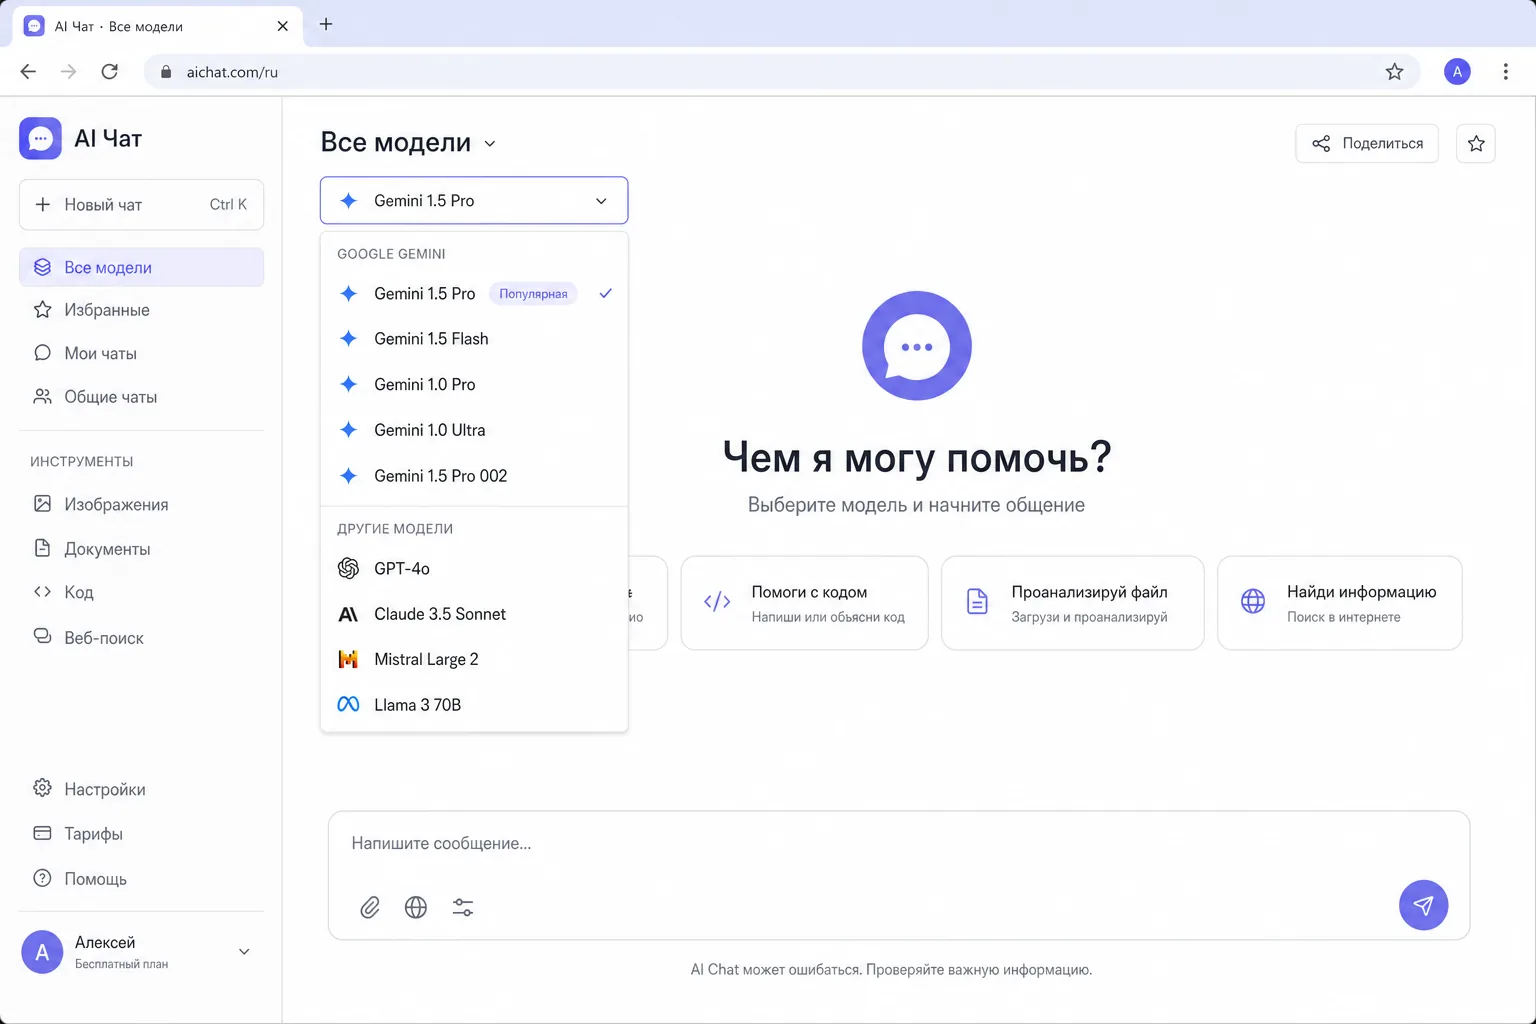Viewport: 1536px width, 1024px height.
Task: Switch to GPT-4o model
Action: pyautogui.click(x=474, y=568)
